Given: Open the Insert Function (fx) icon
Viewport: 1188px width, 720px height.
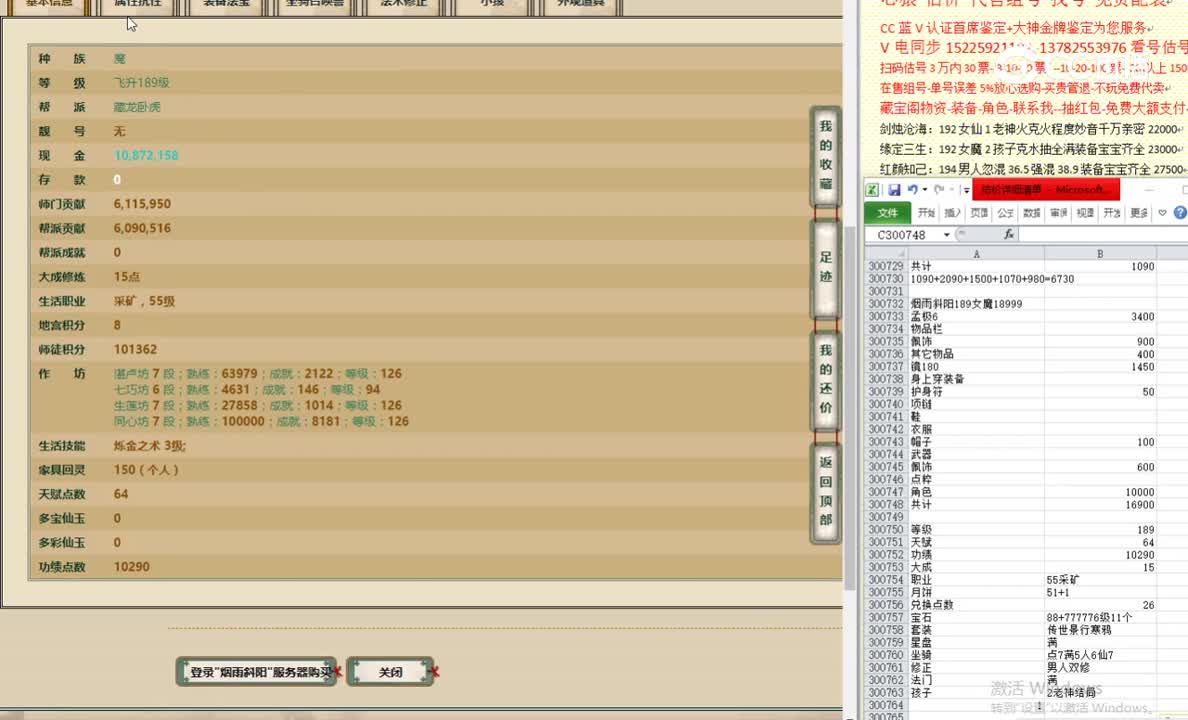Looking at the screenshot, I should 1009,234.
